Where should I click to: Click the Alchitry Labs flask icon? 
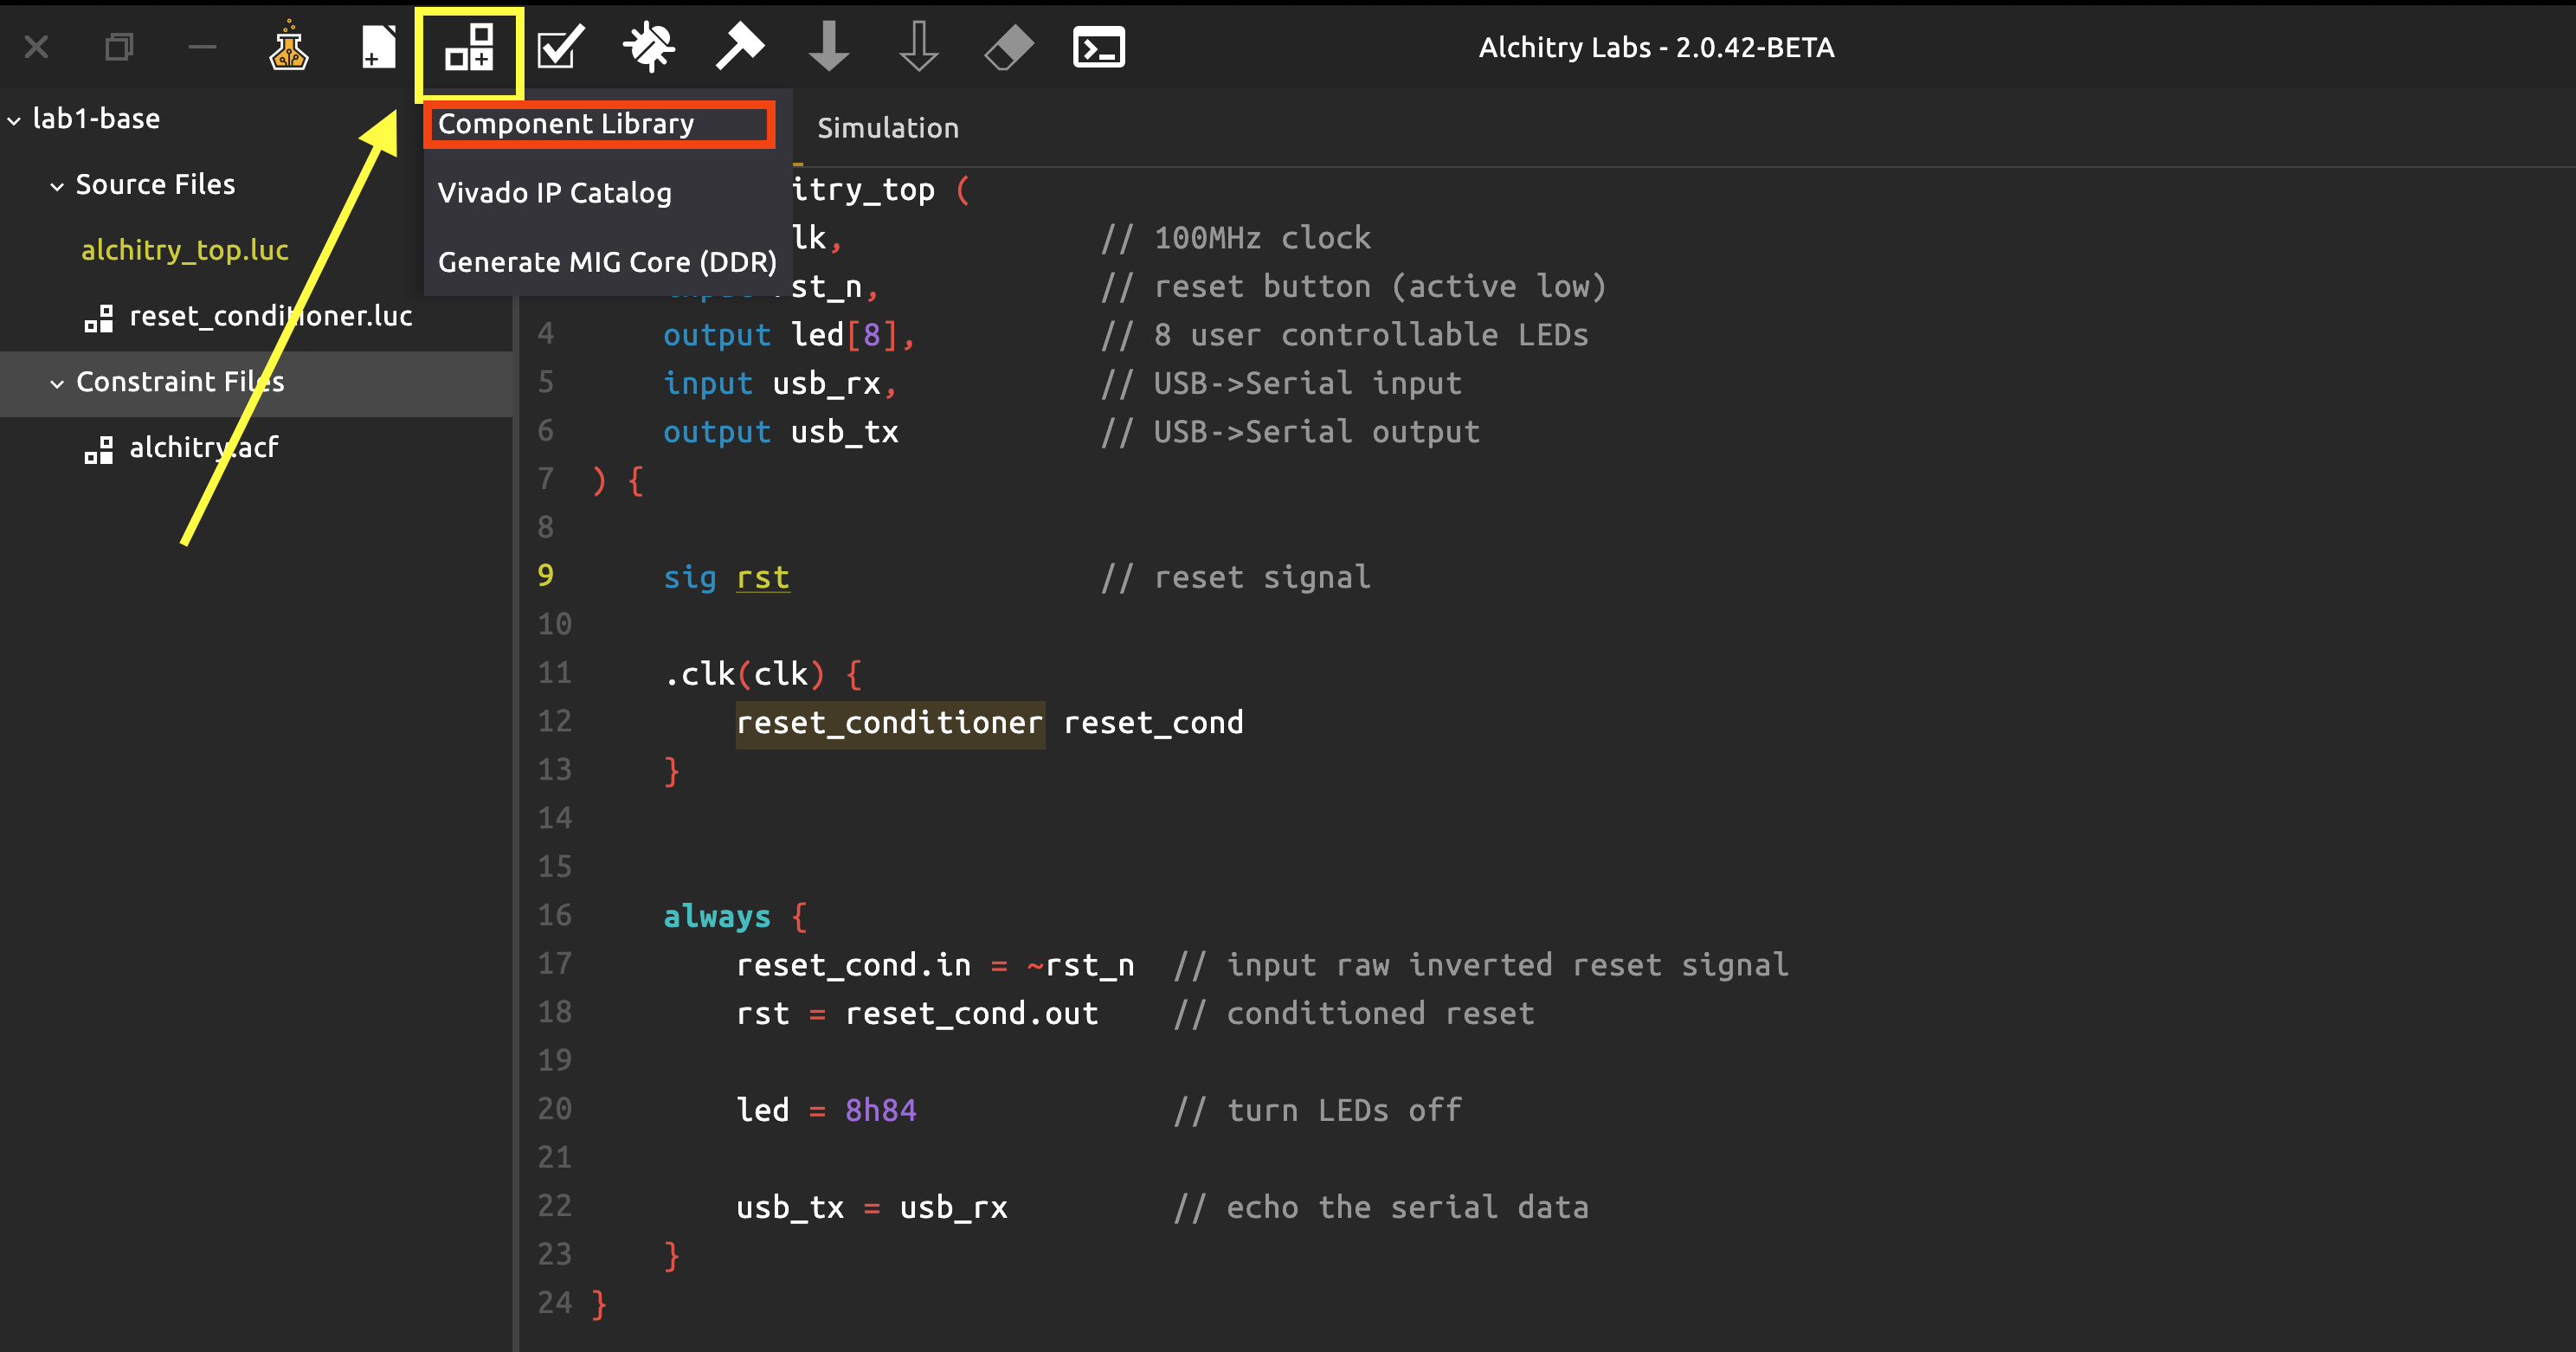pyautogui.click(x=289, y=47)
